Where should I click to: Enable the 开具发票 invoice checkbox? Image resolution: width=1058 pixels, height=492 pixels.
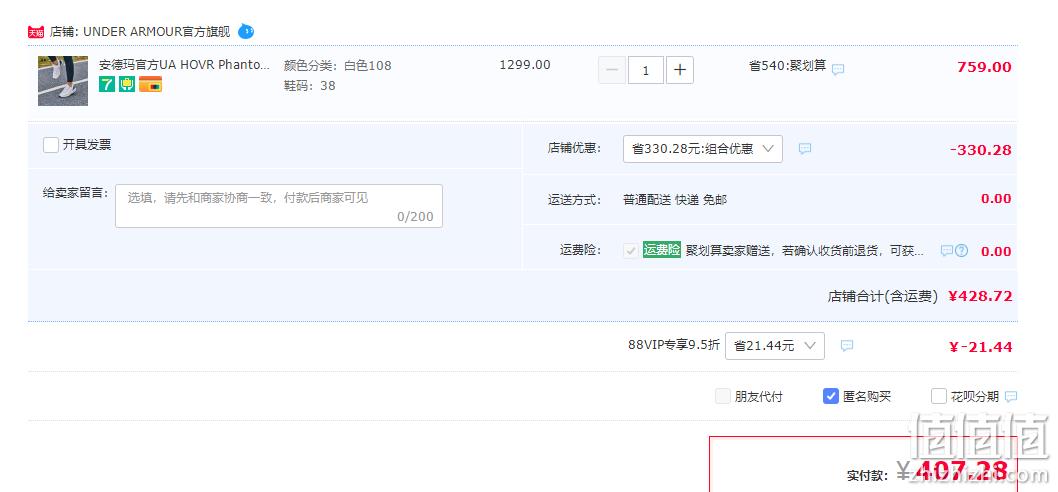tap(51, 145)
